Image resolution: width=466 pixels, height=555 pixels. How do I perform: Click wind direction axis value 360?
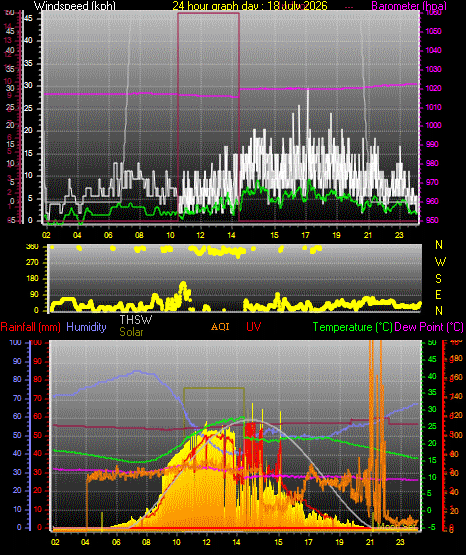tap(32, 247)
